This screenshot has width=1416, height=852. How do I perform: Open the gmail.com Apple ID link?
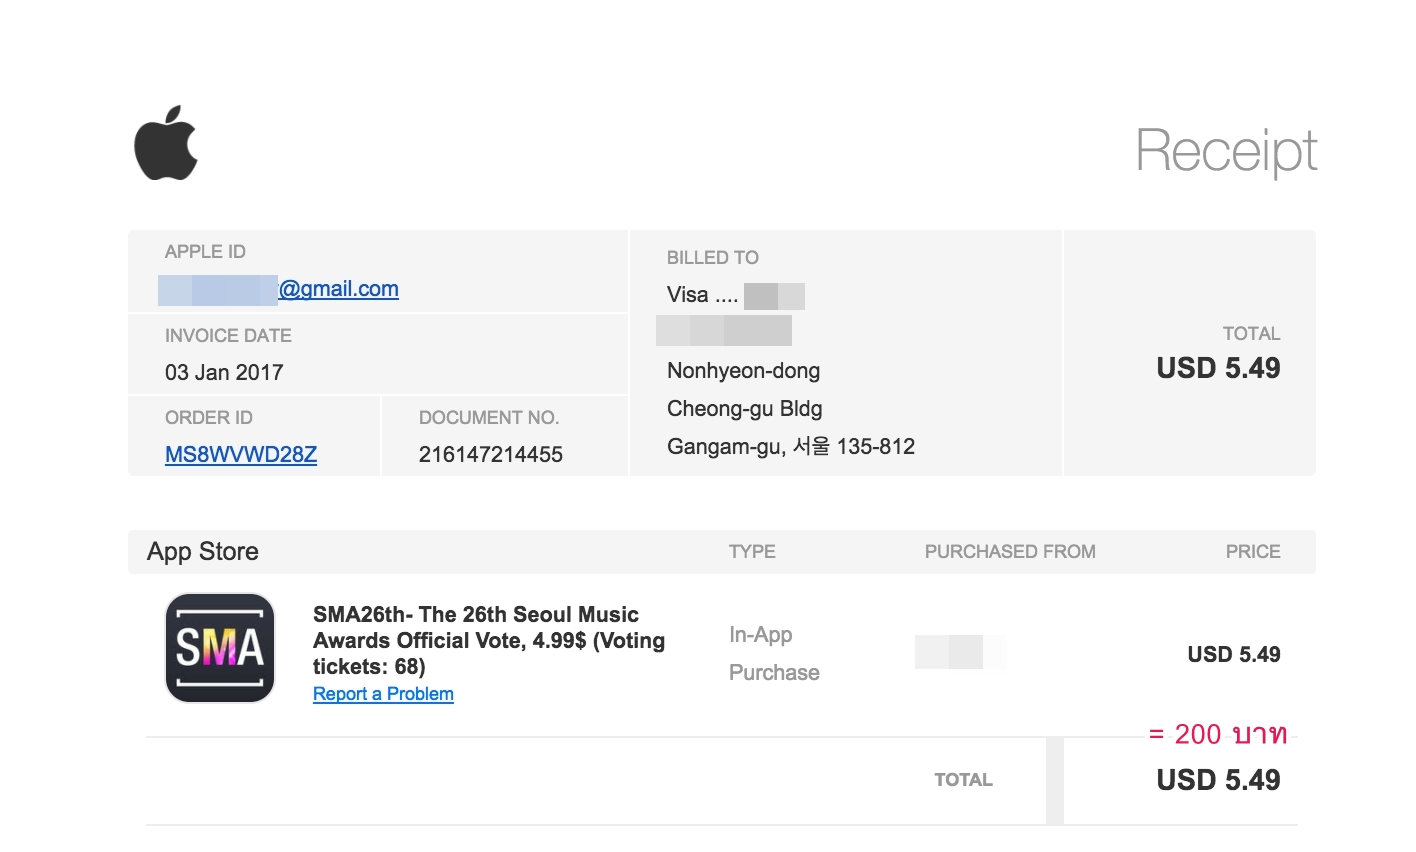tap(279, 289)
